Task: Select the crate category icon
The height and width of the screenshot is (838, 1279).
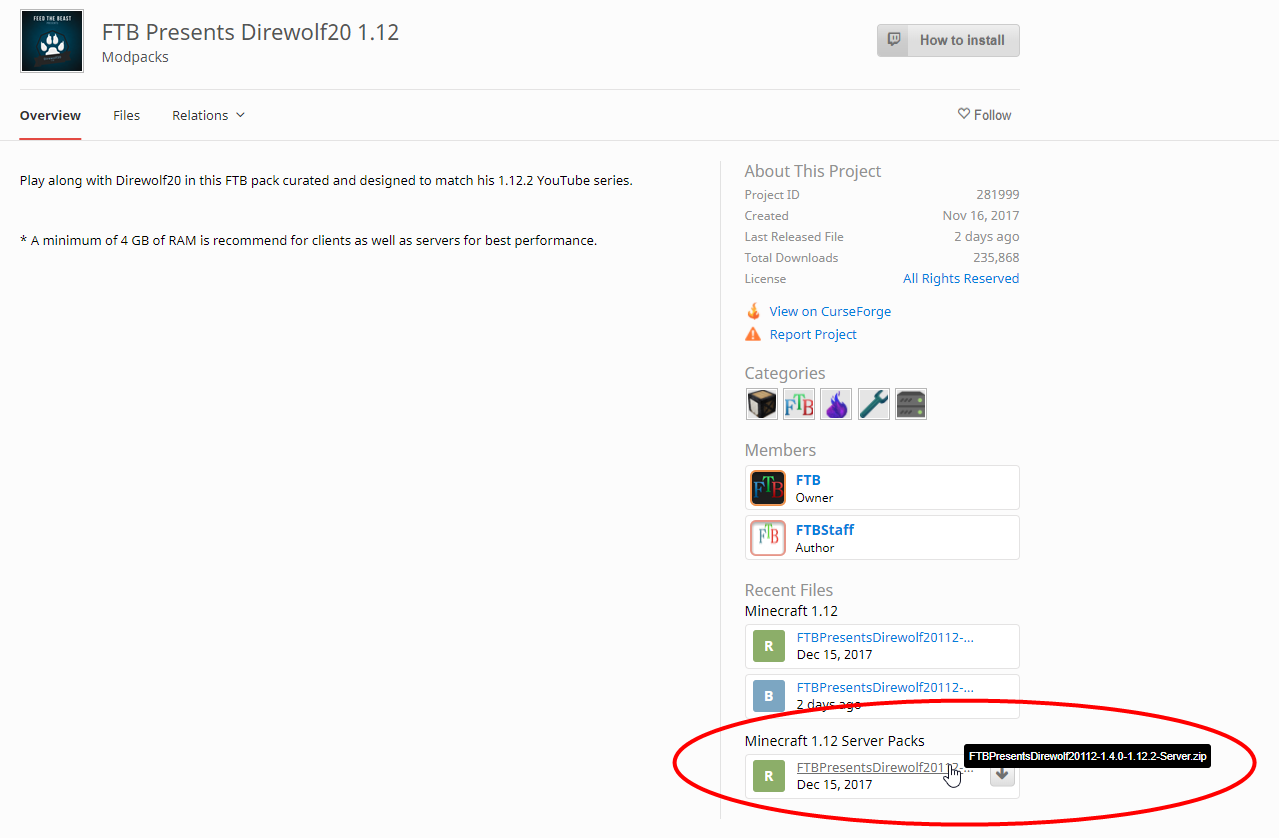Action: click(761, 404)
